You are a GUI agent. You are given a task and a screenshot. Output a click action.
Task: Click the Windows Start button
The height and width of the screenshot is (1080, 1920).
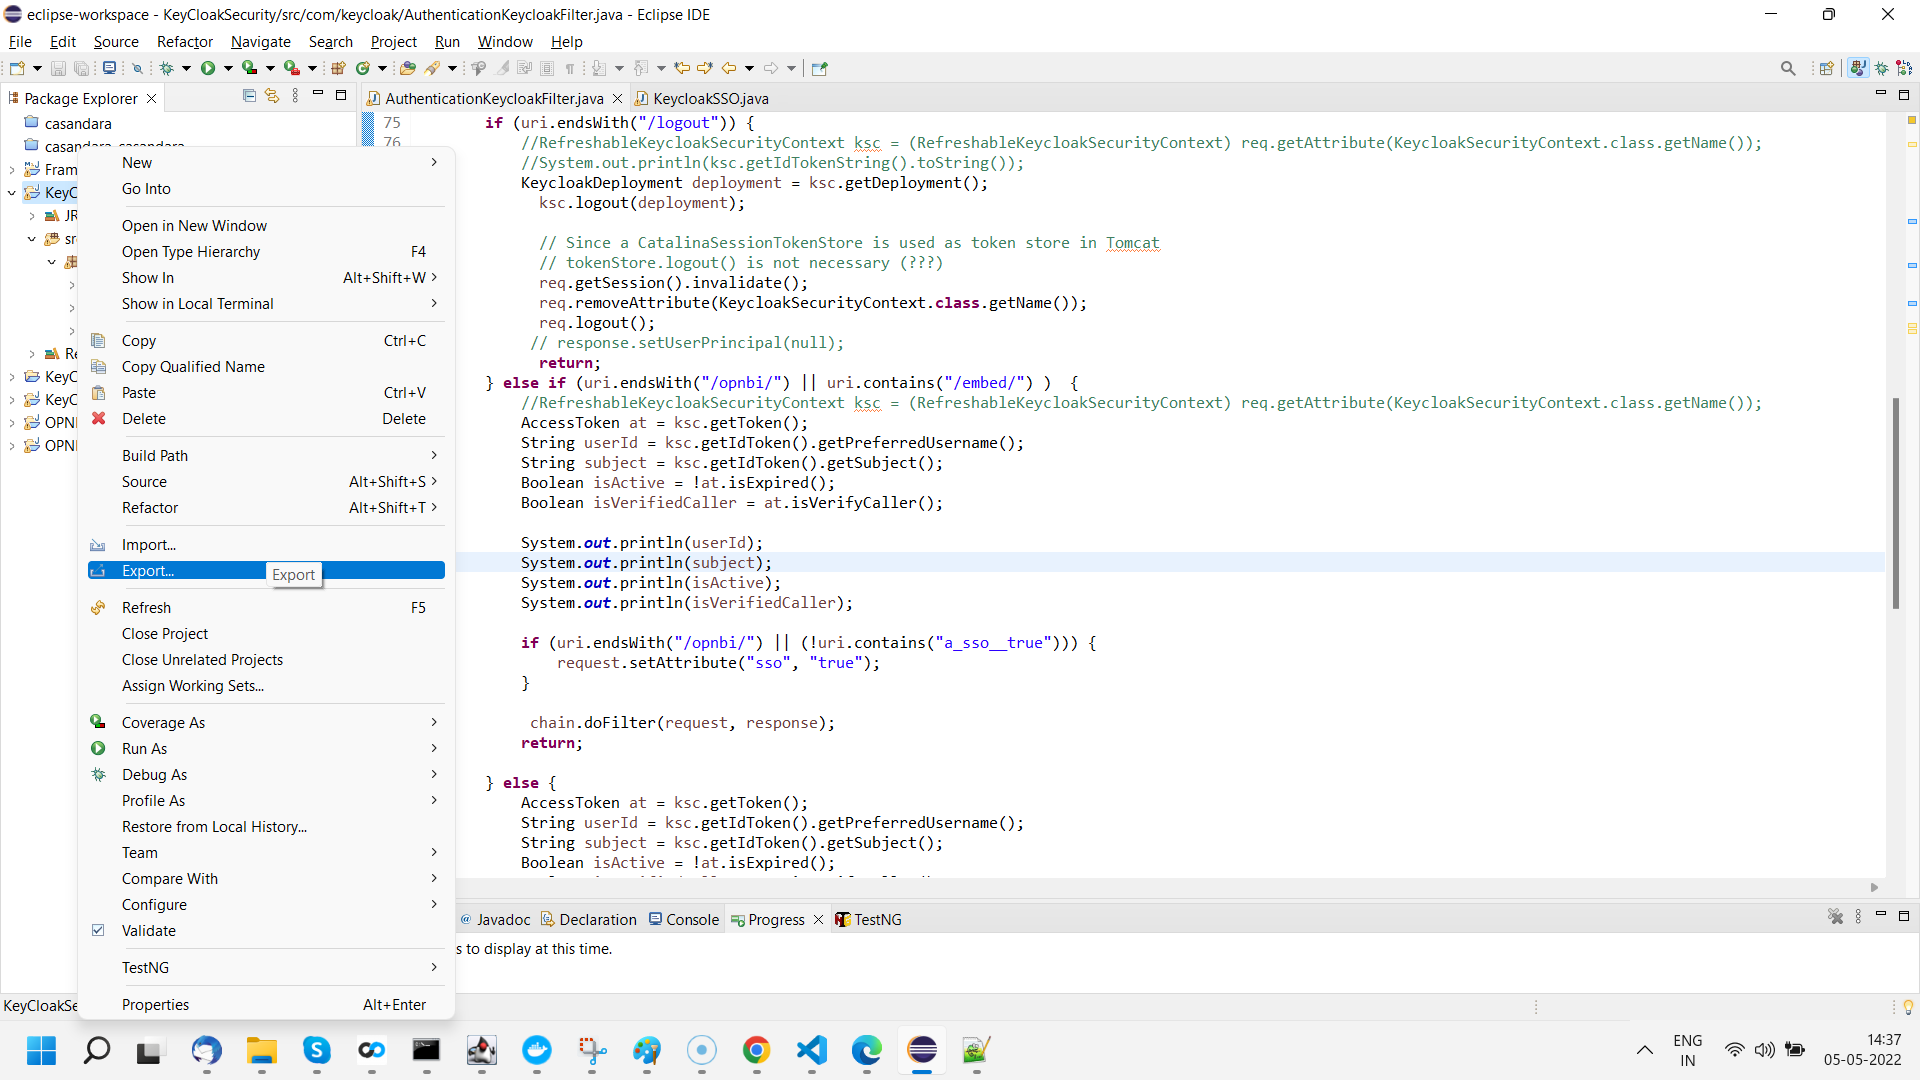tap(41, 1049)
